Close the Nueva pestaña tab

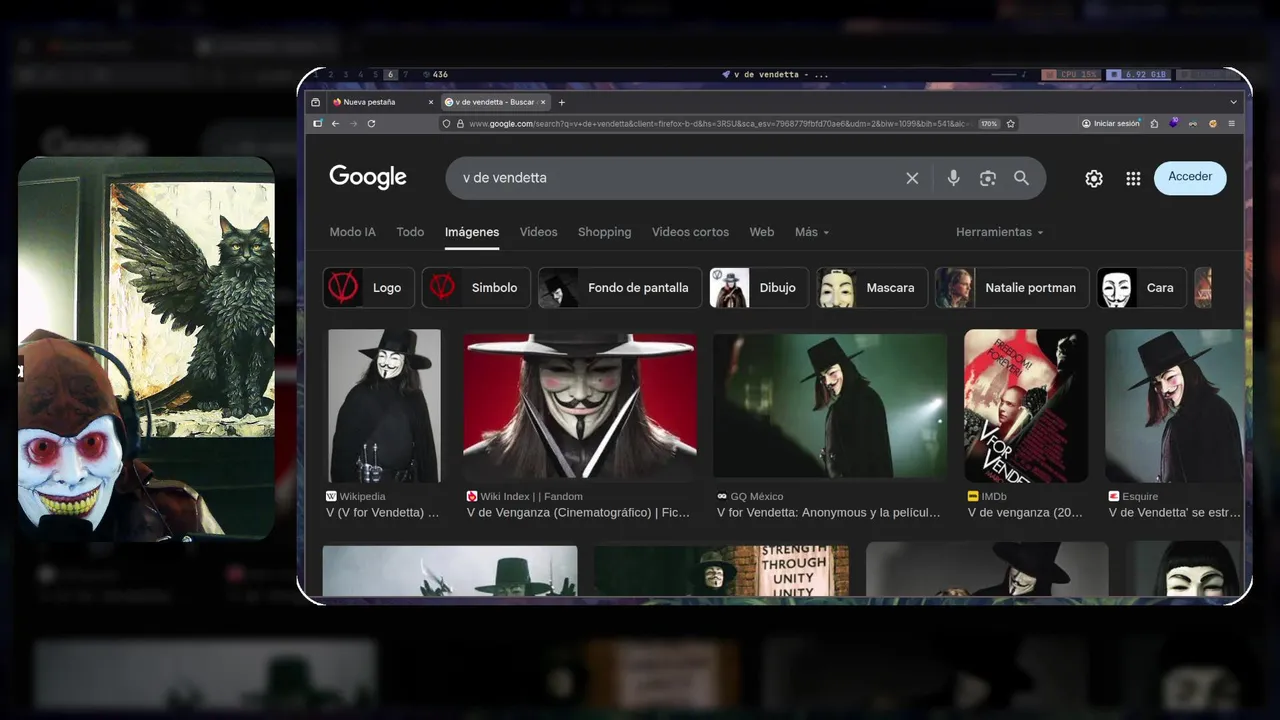431,102
